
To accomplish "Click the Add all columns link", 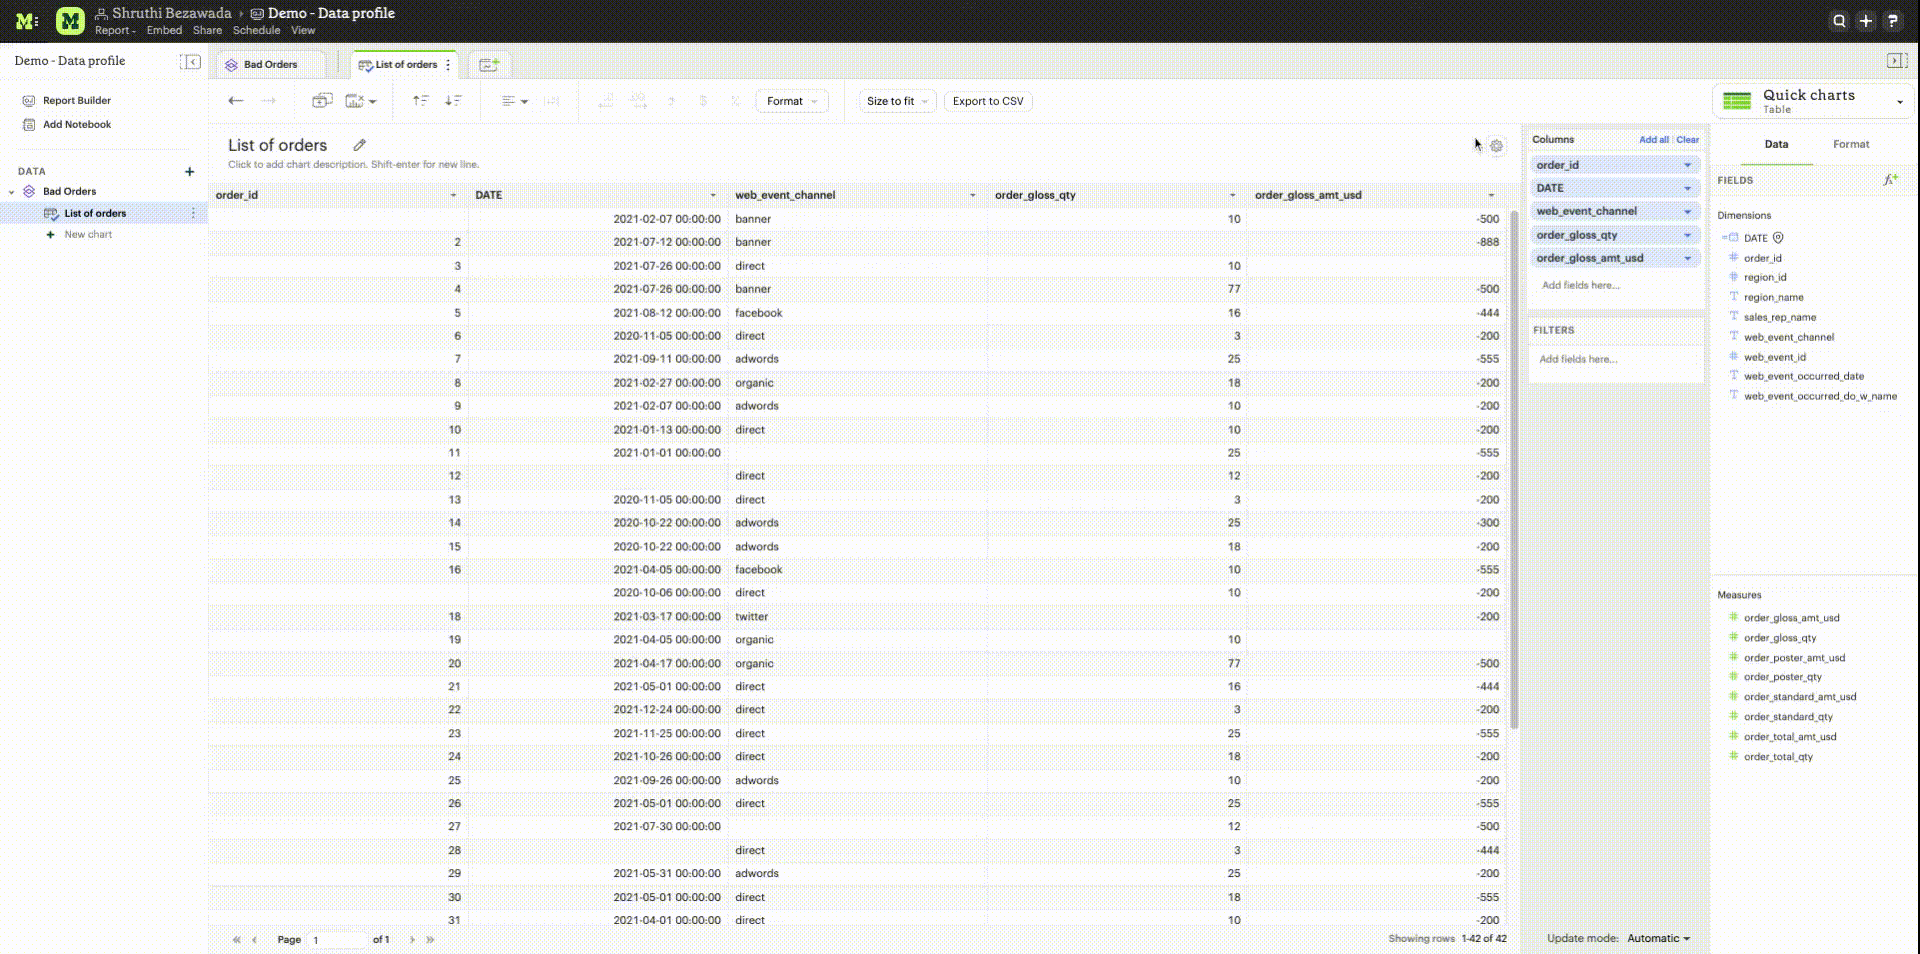I will 1653,140.
